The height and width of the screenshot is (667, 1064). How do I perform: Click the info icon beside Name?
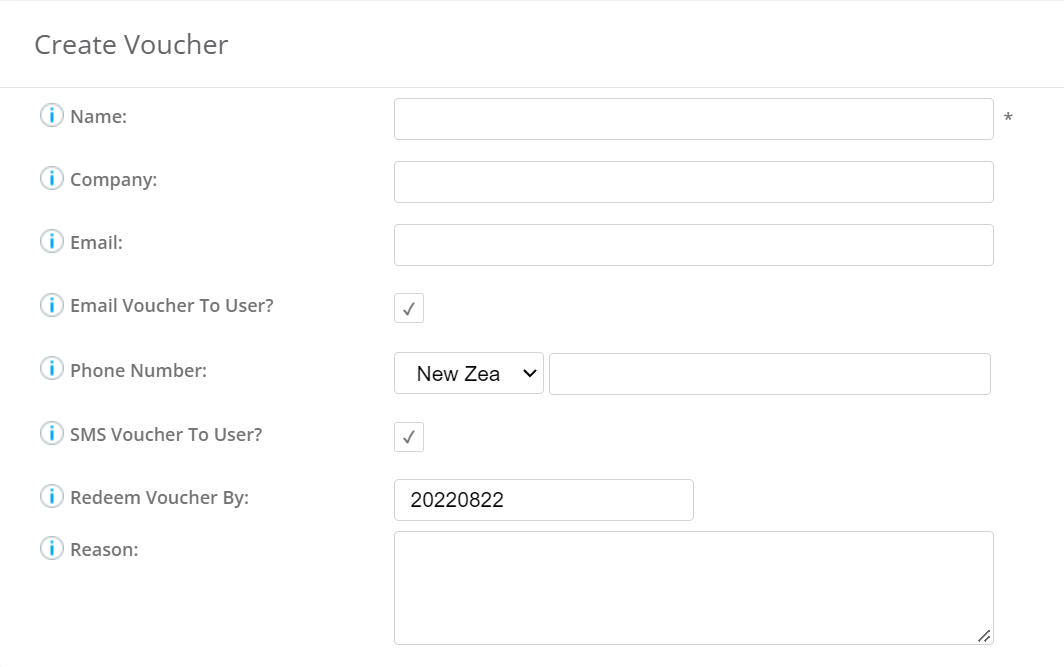pos(51,115)
